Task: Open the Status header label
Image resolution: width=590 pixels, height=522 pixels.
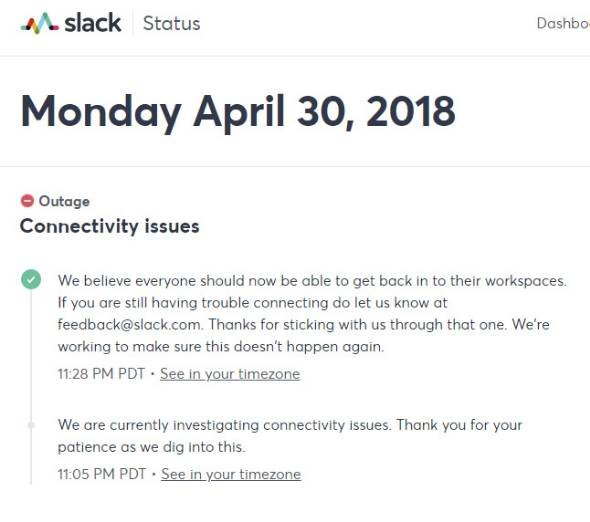Action: [x=172, y=23]
